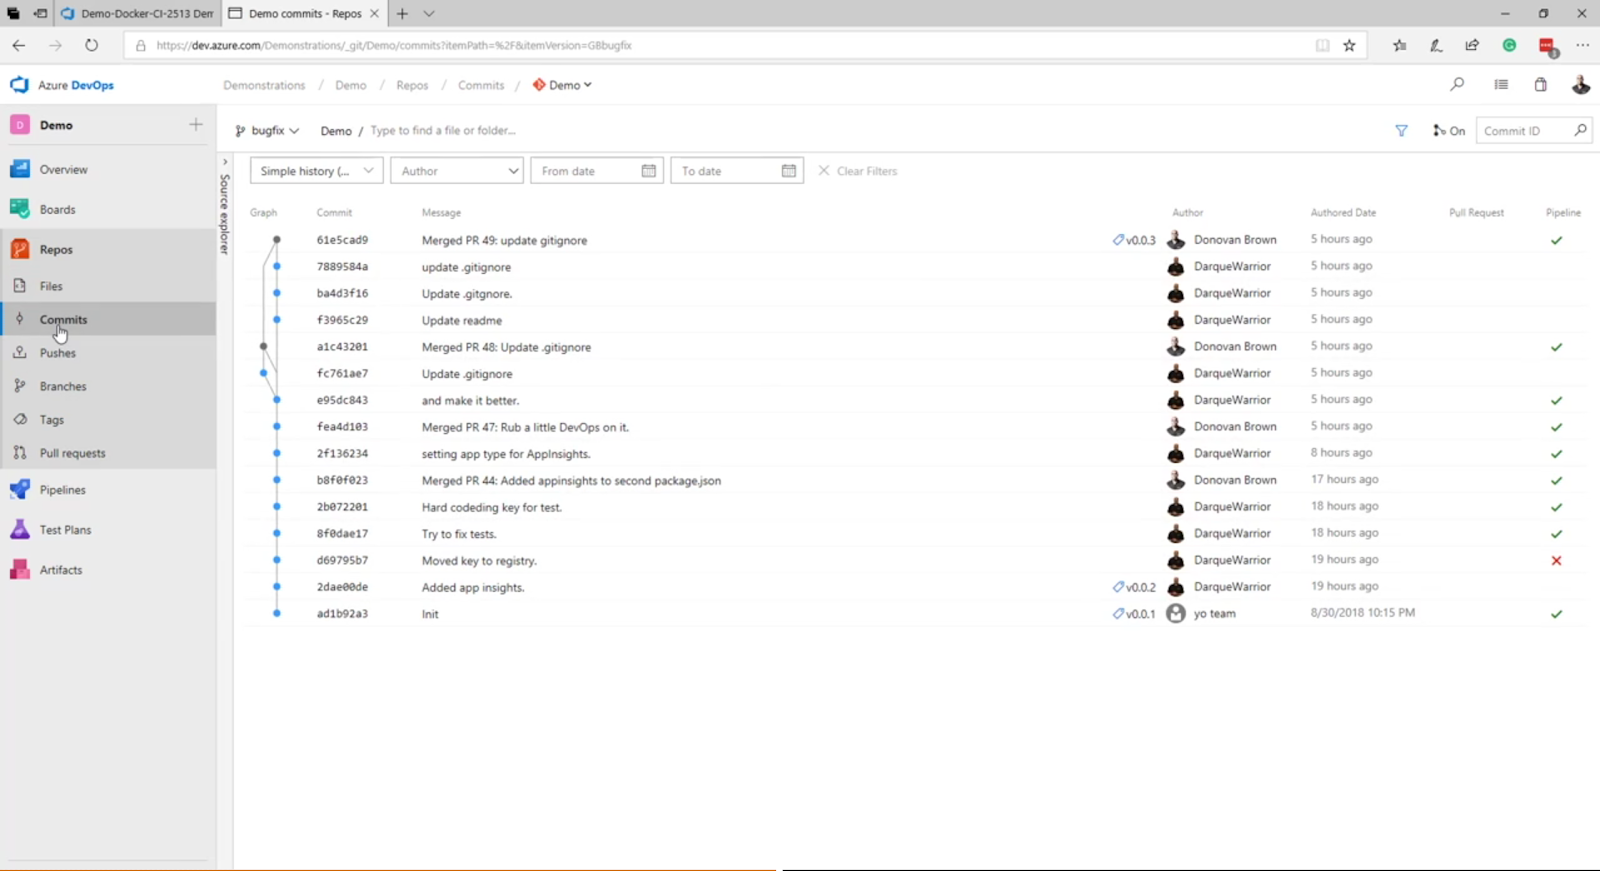Click the file path search field
This screenshot has width=1600, height=871.
pyautogui.click(x=443, y=131)
